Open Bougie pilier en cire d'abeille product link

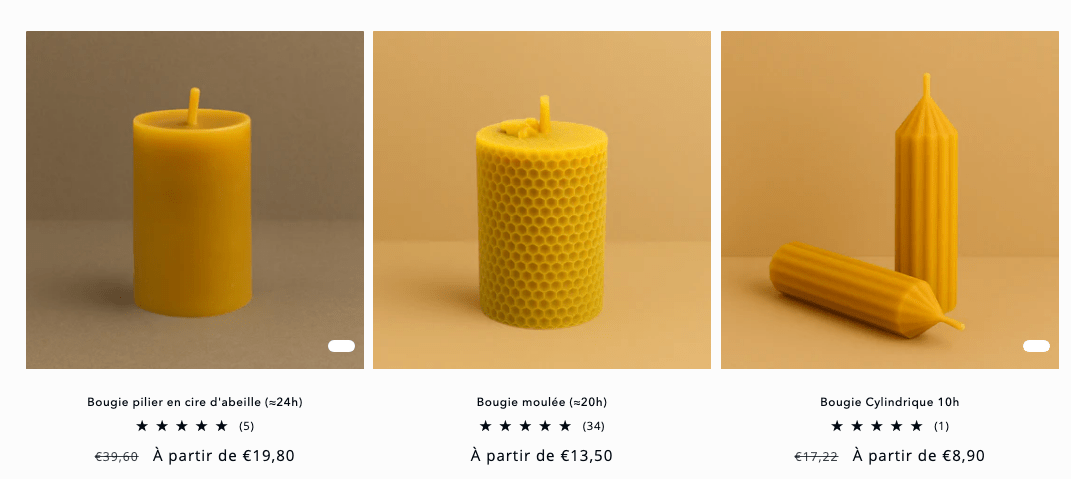(195, 402)
